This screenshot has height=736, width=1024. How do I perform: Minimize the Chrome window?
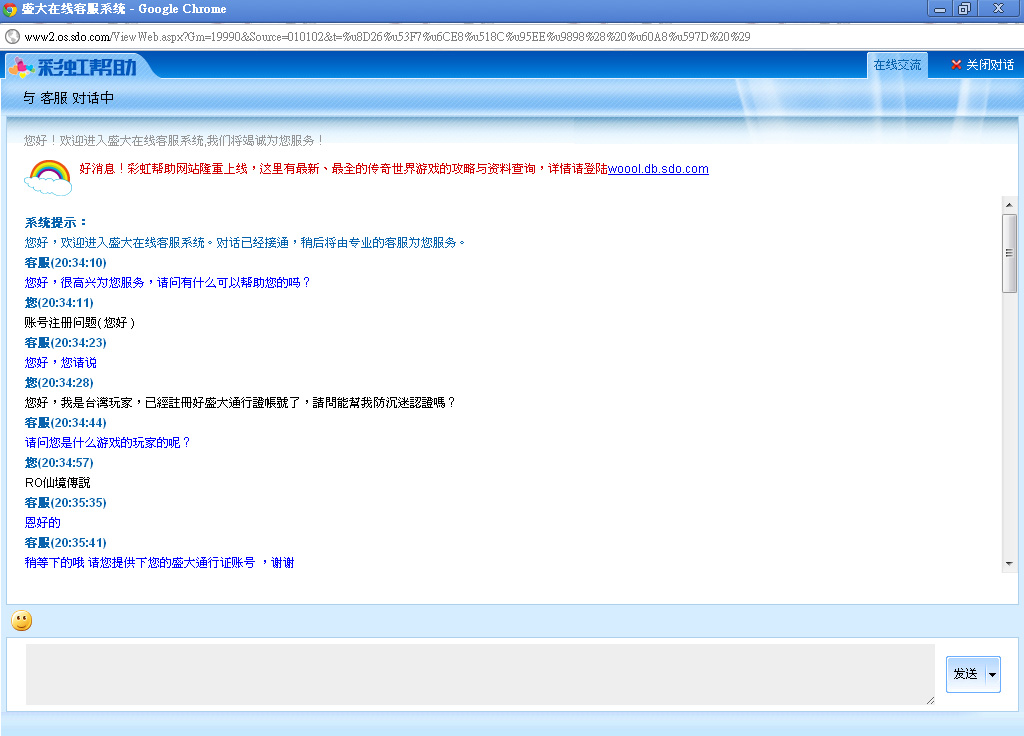940,9
